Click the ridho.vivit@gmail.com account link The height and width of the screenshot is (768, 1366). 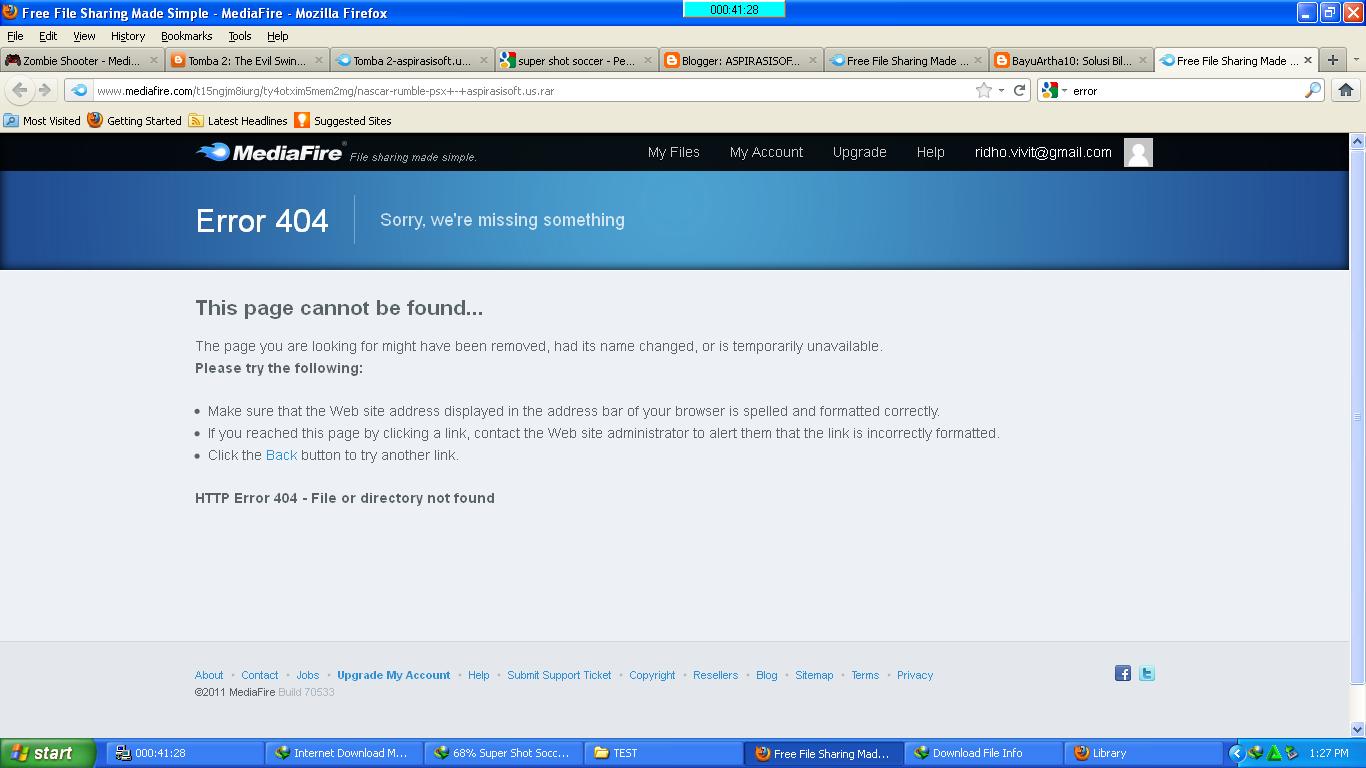coord(1043,152)
